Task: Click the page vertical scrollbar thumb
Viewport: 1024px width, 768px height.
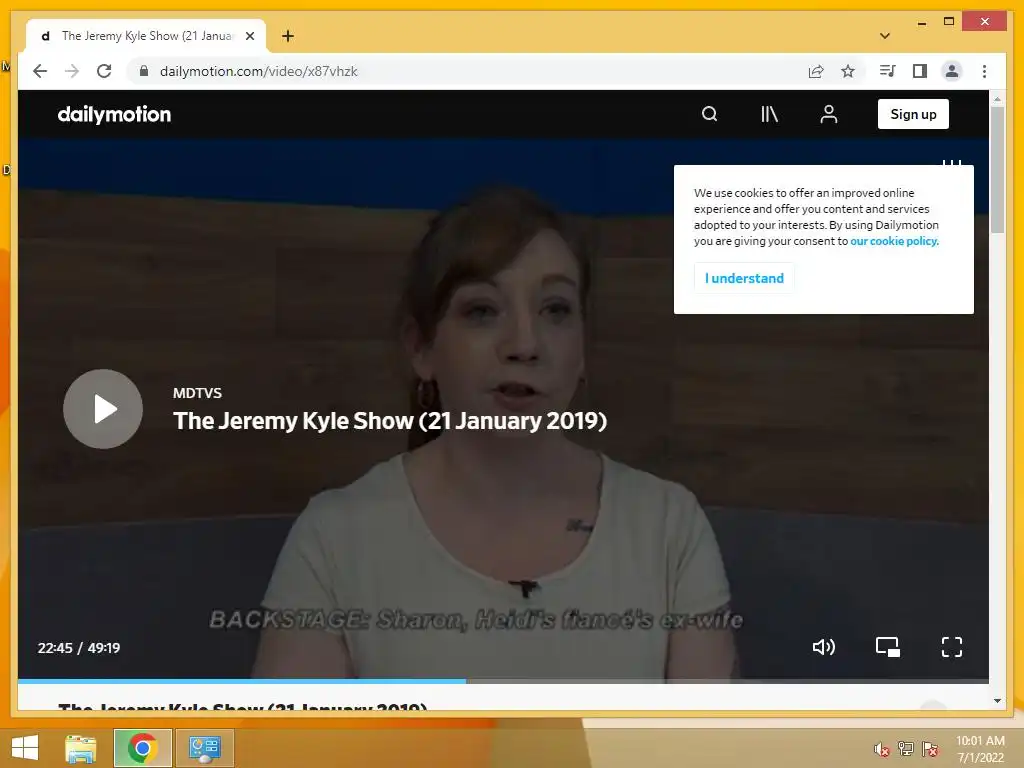Action: pos(997,170)
